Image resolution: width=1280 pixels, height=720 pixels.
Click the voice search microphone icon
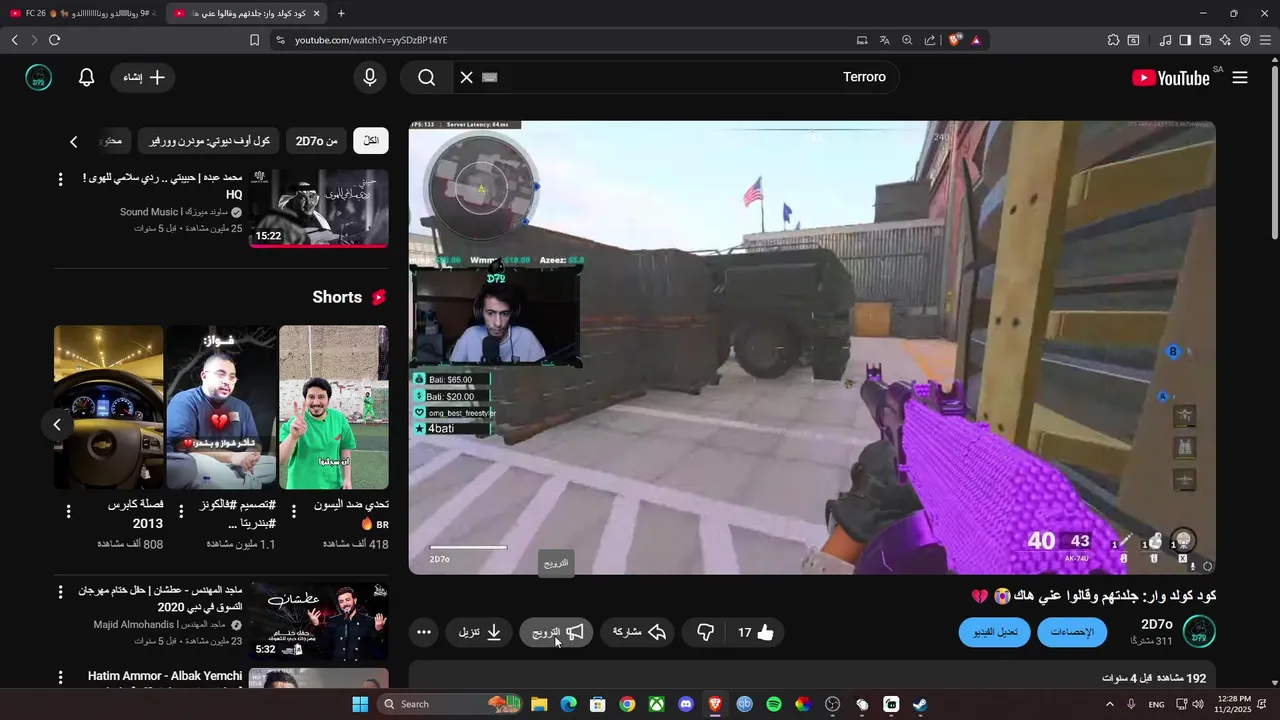pyautogui.click(x=370, y=77)
